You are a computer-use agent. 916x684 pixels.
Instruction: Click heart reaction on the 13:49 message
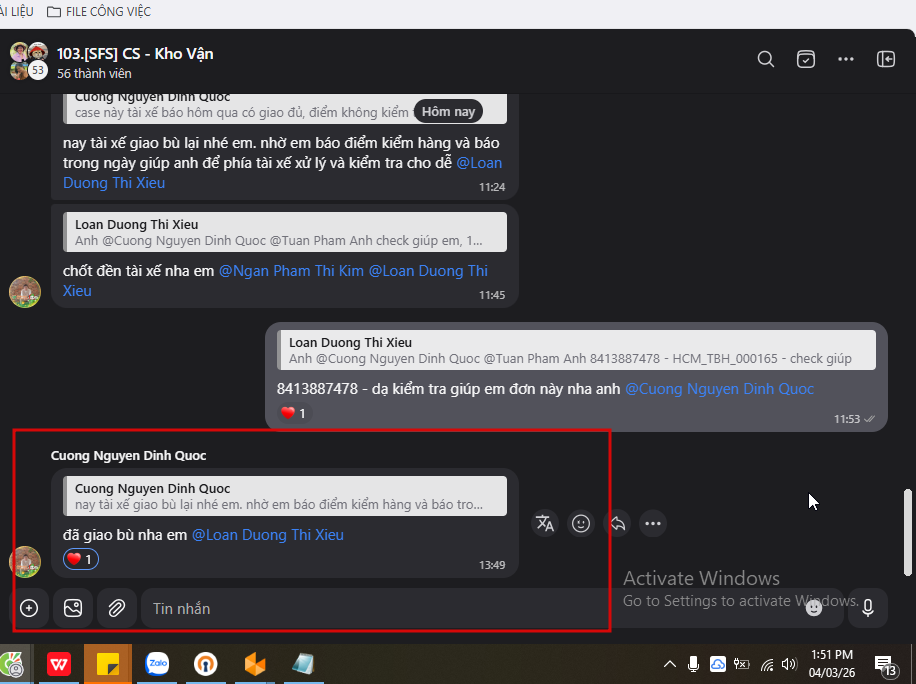(x=81, y=560)
